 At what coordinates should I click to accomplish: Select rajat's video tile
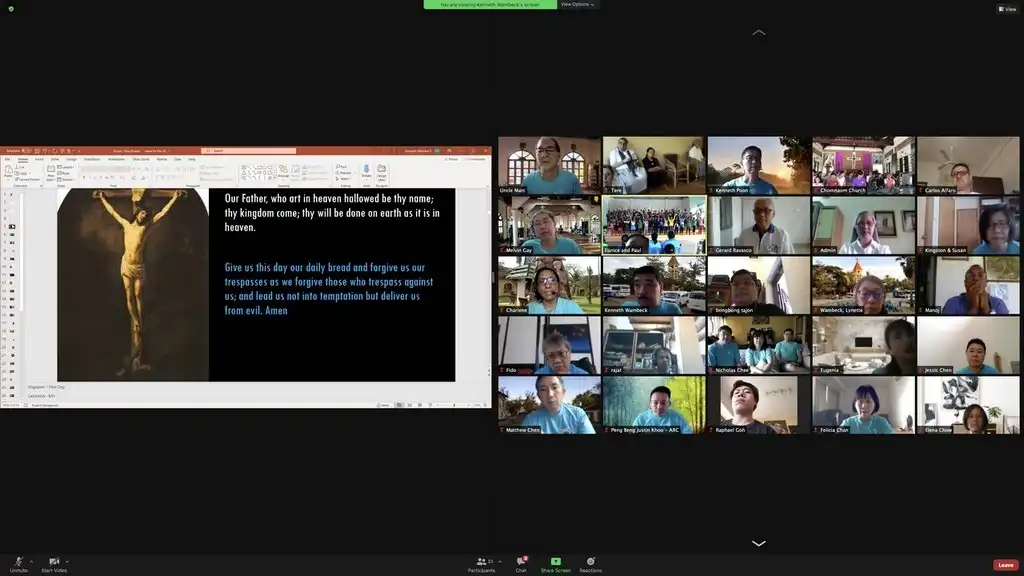[x=654, y=345]
